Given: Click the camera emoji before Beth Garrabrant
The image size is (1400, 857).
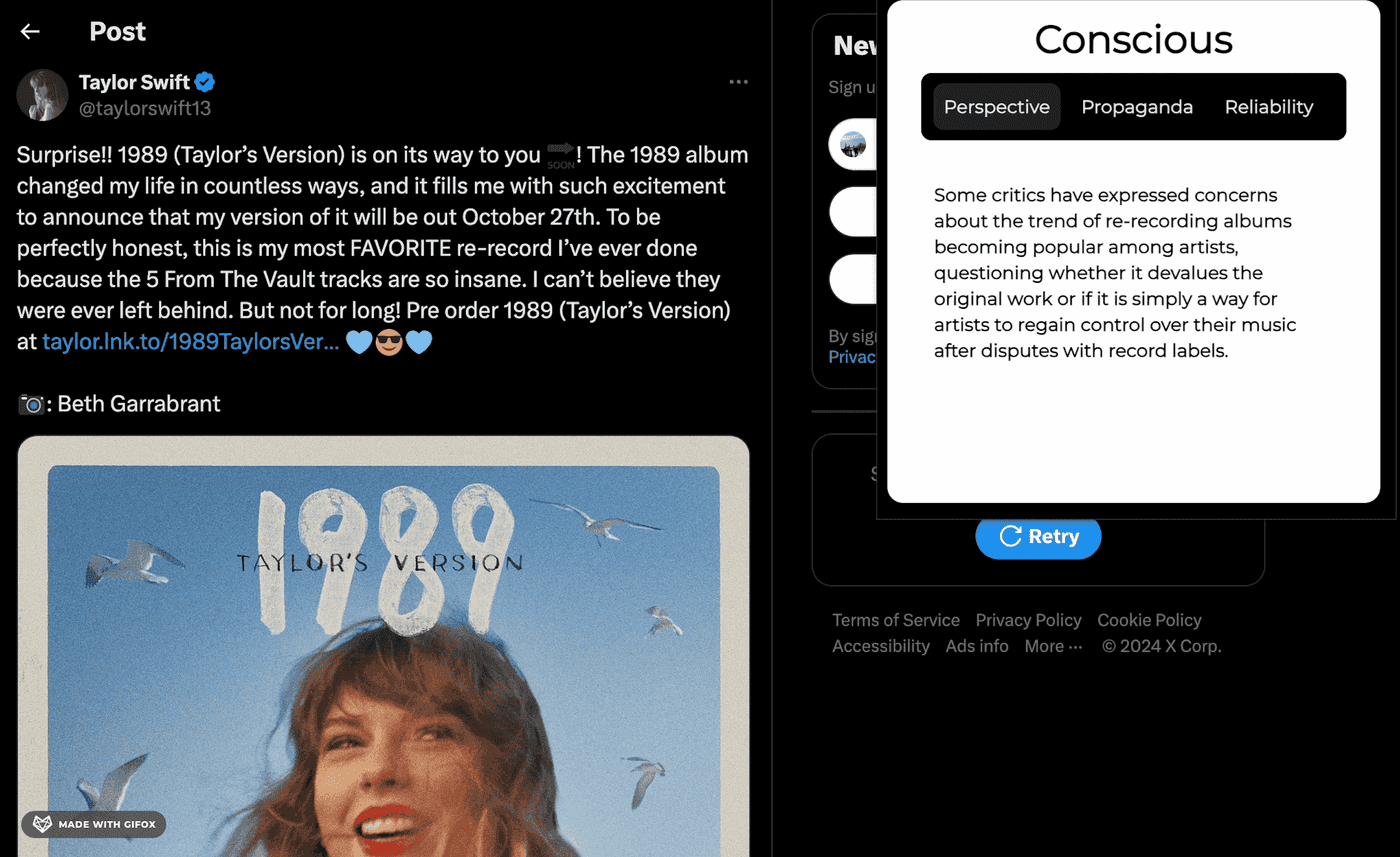Looking at the screenshot, I should [x=31, y=404].
